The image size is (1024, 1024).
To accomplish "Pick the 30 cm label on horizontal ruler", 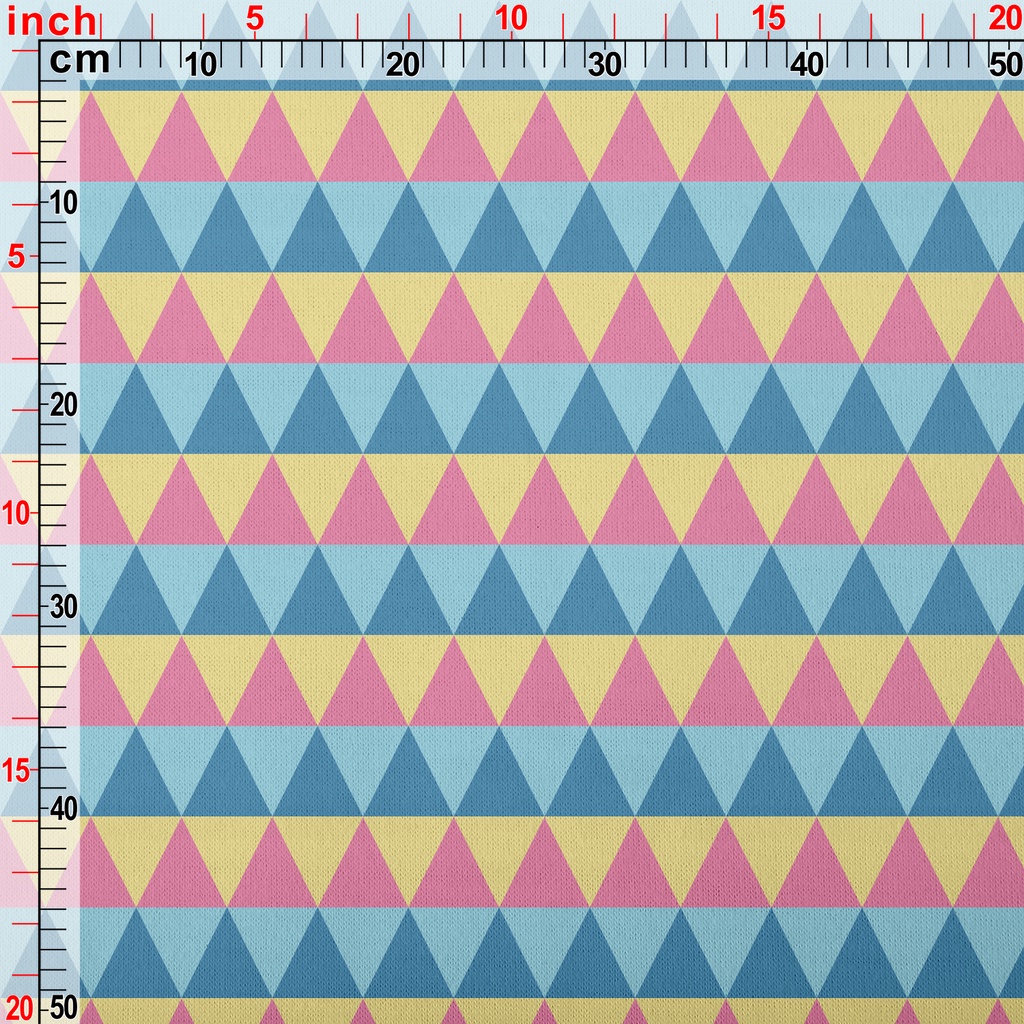I will coord(605,65).
